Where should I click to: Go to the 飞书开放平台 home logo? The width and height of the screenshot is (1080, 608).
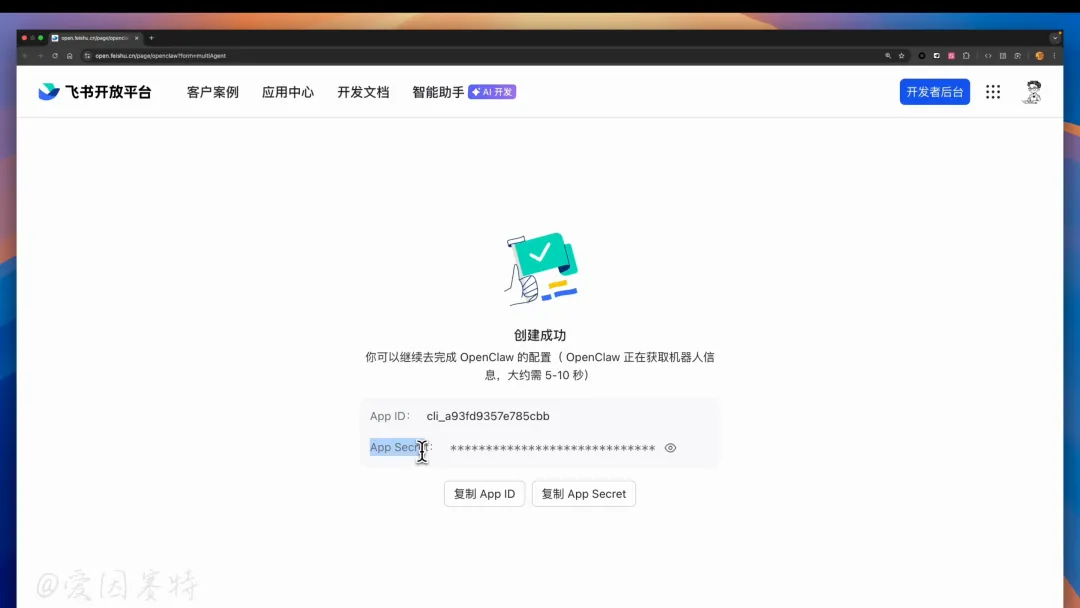(94, 92)
